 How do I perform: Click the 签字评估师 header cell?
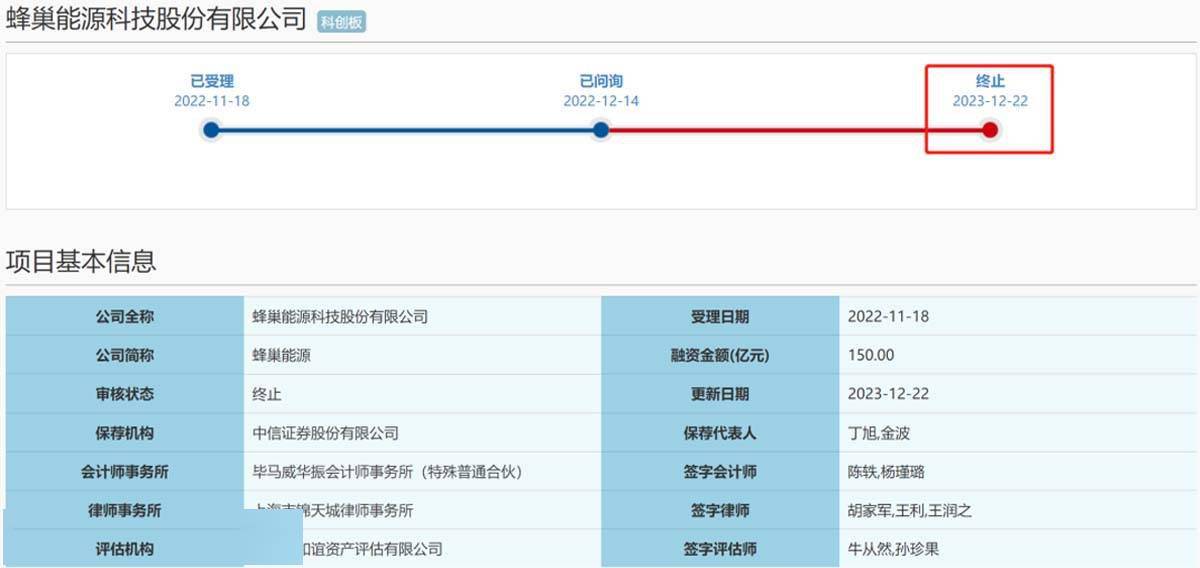click(720, 549)
